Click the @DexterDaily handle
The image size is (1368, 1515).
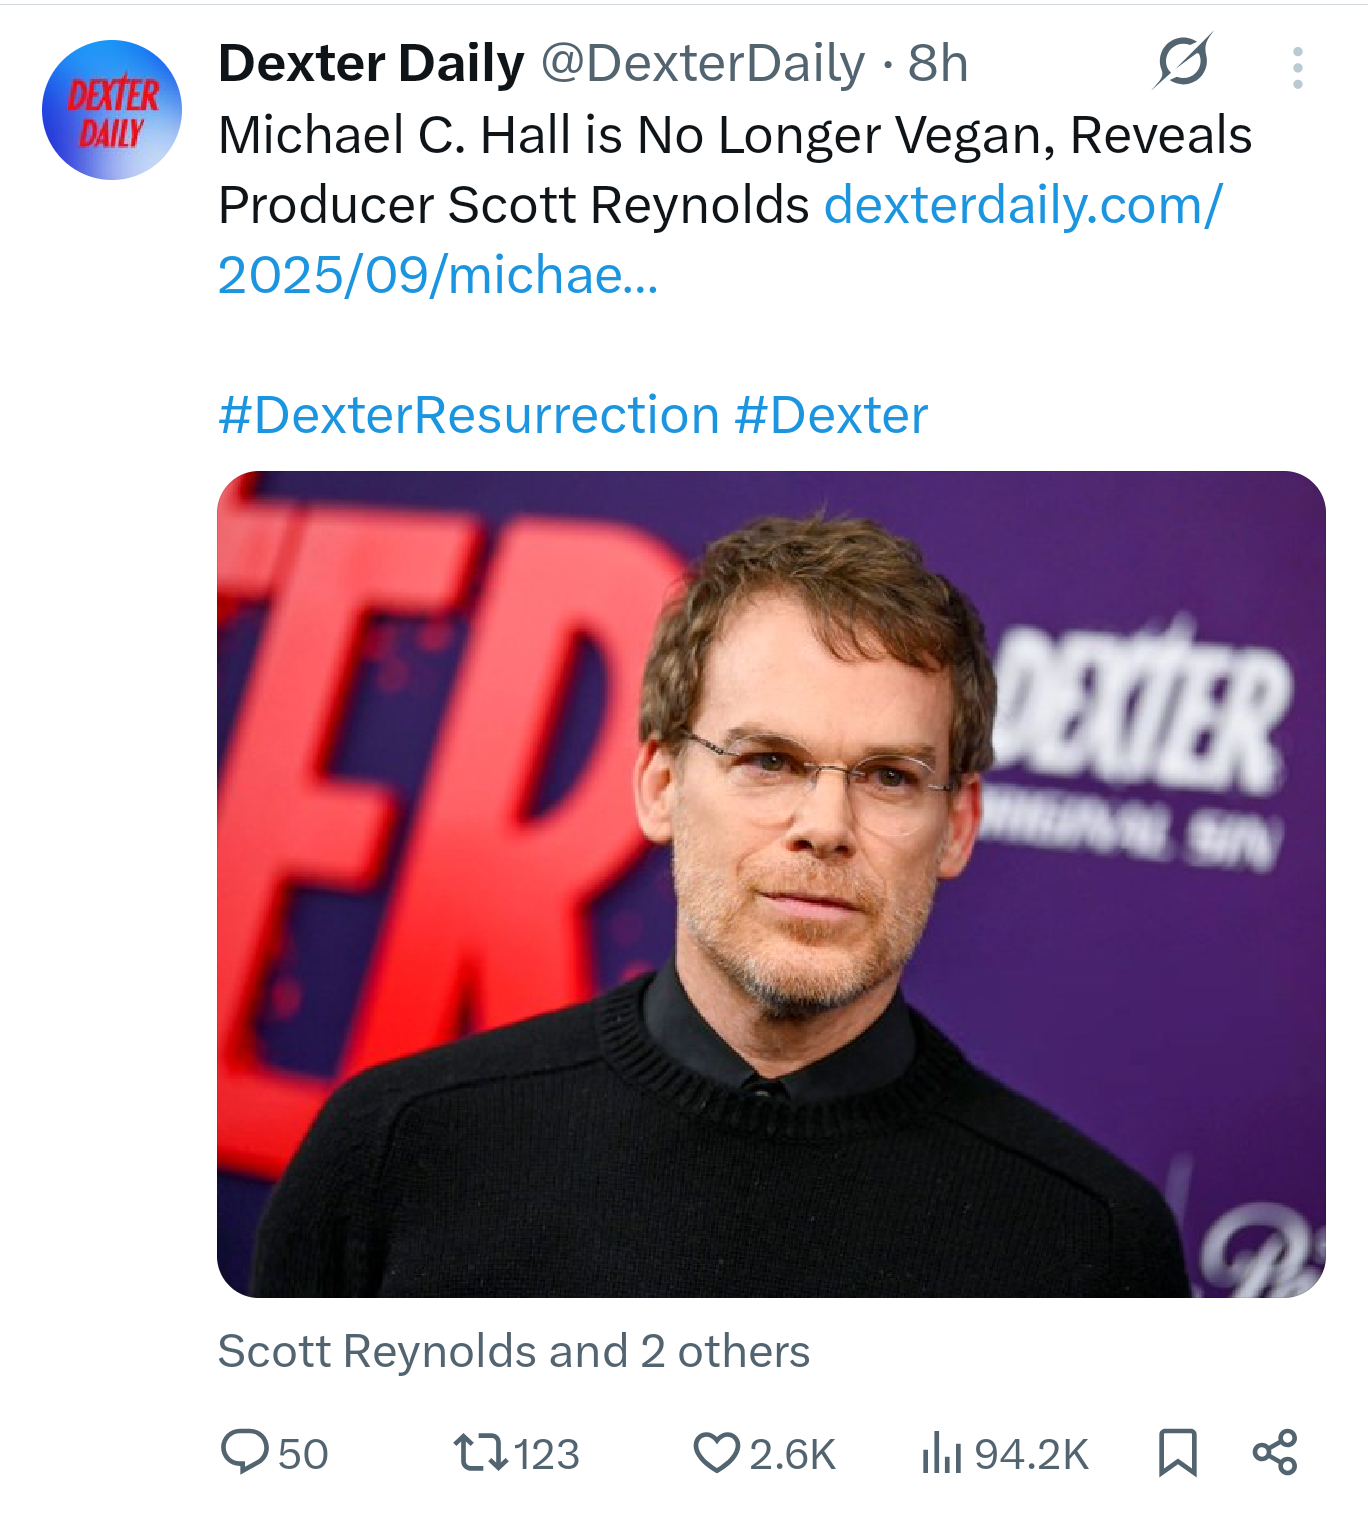pyautogui.click(x=703, y=64)
